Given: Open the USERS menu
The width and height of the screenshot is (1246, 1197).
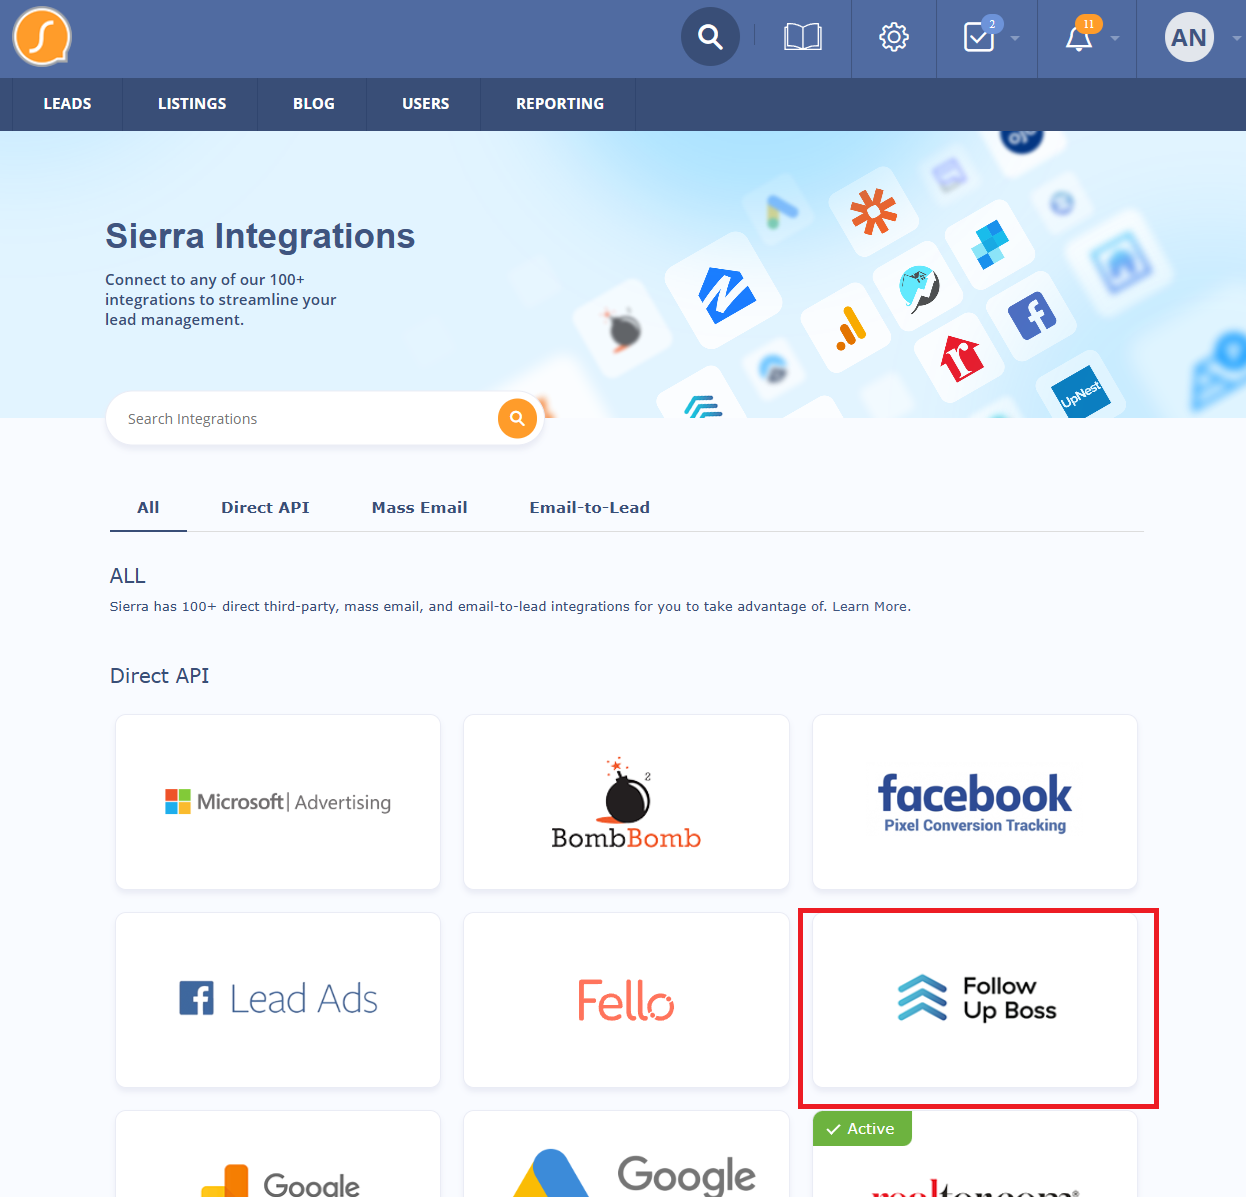Looking at the screenshot, I should pos(426,104).
